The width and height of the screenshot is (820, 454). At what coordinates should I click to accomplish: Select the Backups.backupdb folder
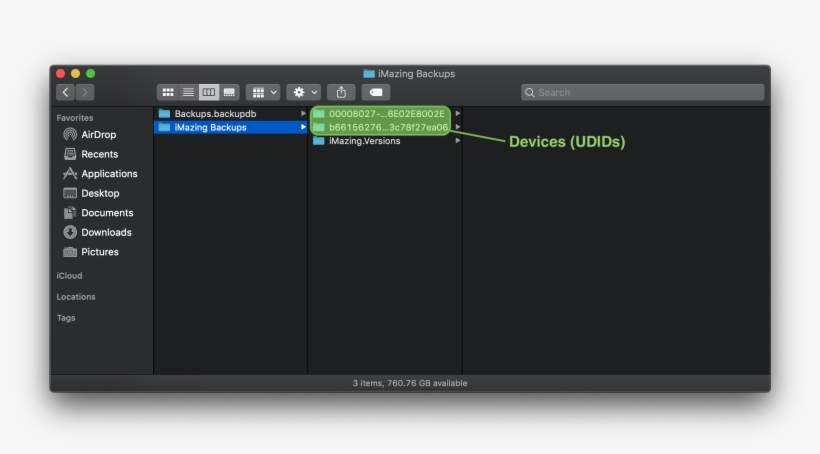[x=231, y=114]
